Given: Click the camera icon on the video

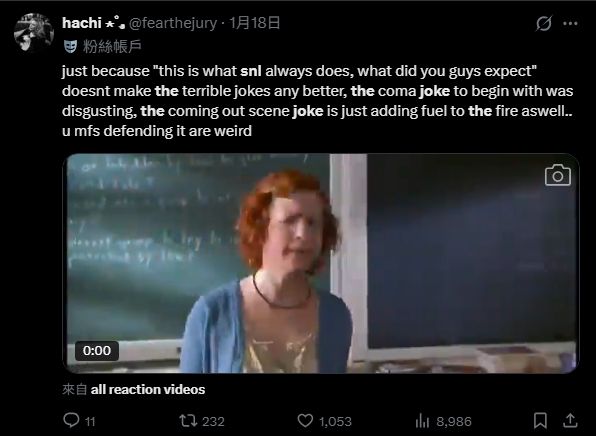Looking at the screenshot, I should pos(558,175).
